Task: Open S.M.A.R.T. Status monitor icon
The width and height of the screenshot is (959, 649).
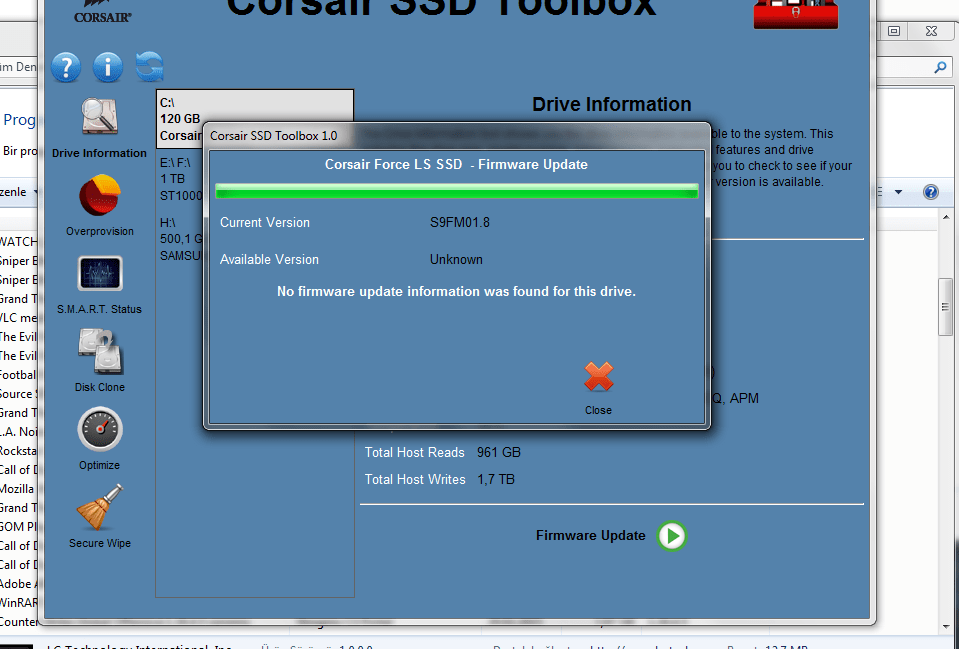Action: [100, 273]
